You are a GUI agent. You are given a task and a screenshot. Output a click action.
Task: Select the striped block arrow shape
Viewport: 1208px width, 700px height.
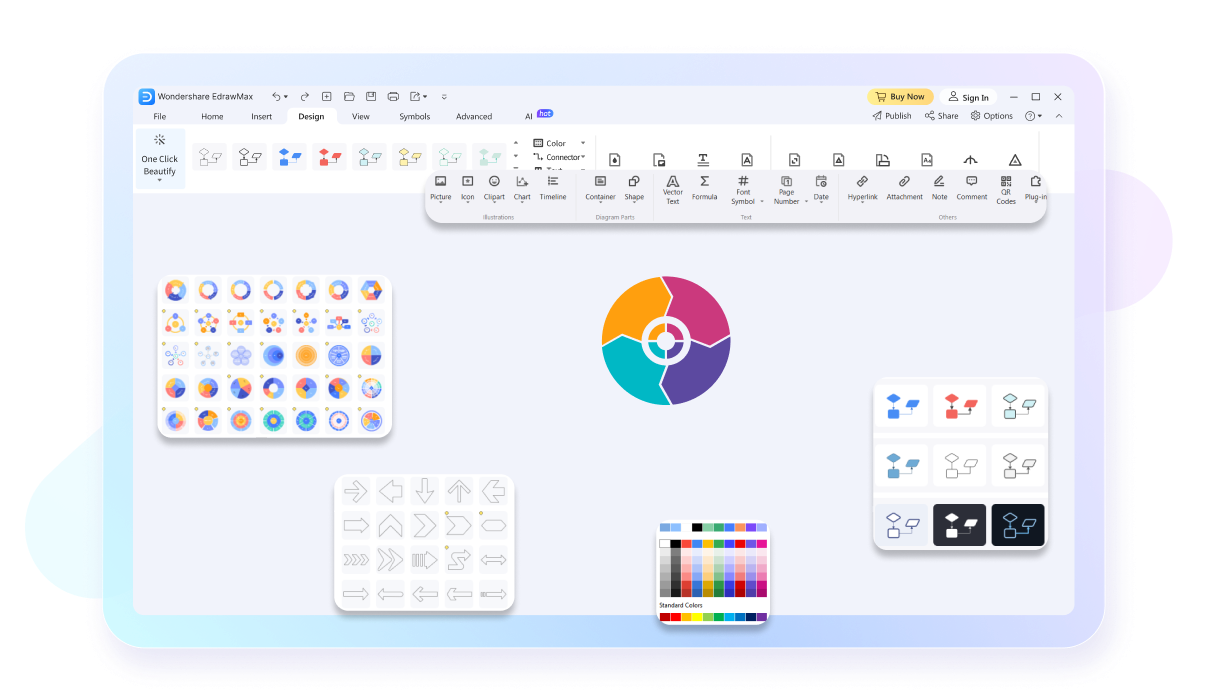coord(424,559)
